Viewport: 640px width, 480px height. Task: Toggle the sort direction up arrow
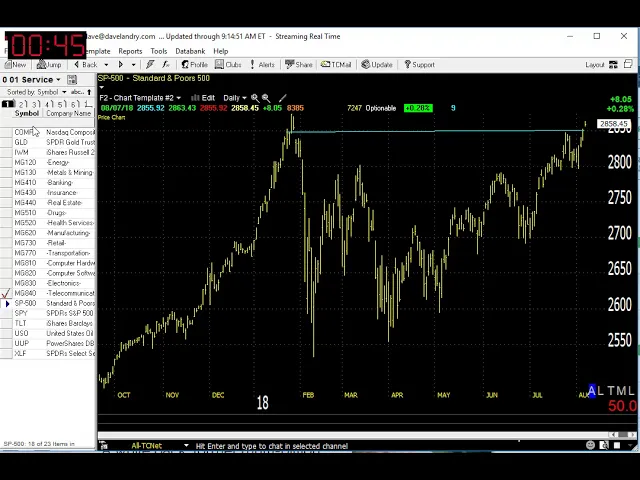click(89, 92)
